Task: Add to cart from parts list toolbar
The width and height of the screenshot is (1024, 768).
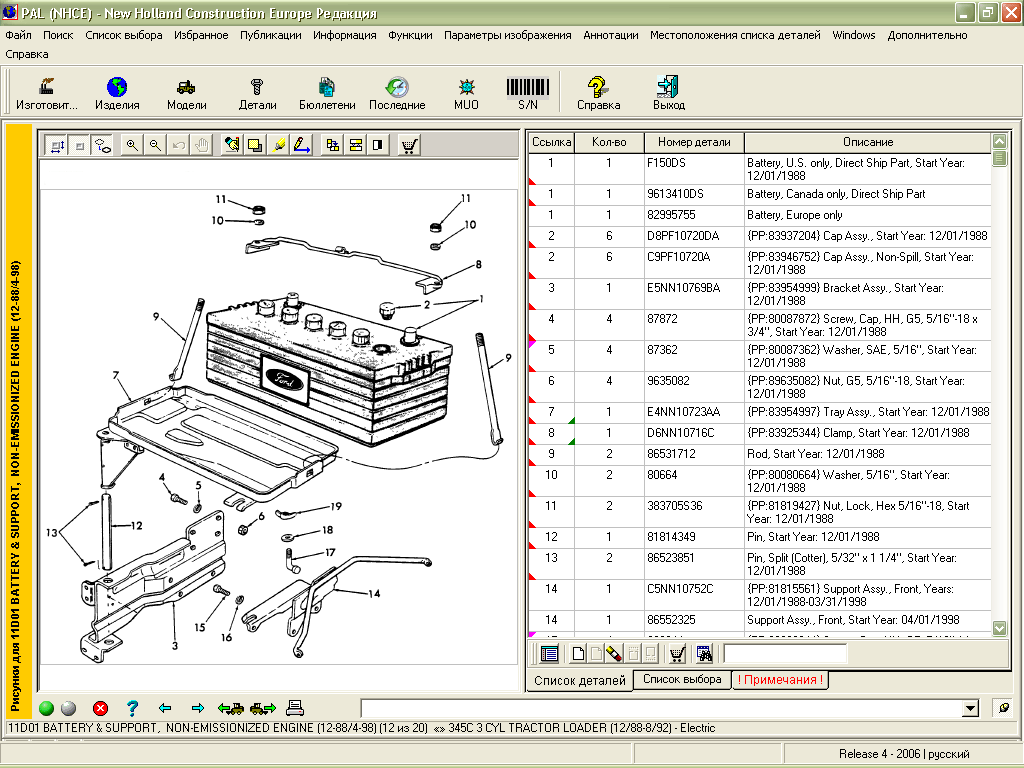Action: pos(677,653)
